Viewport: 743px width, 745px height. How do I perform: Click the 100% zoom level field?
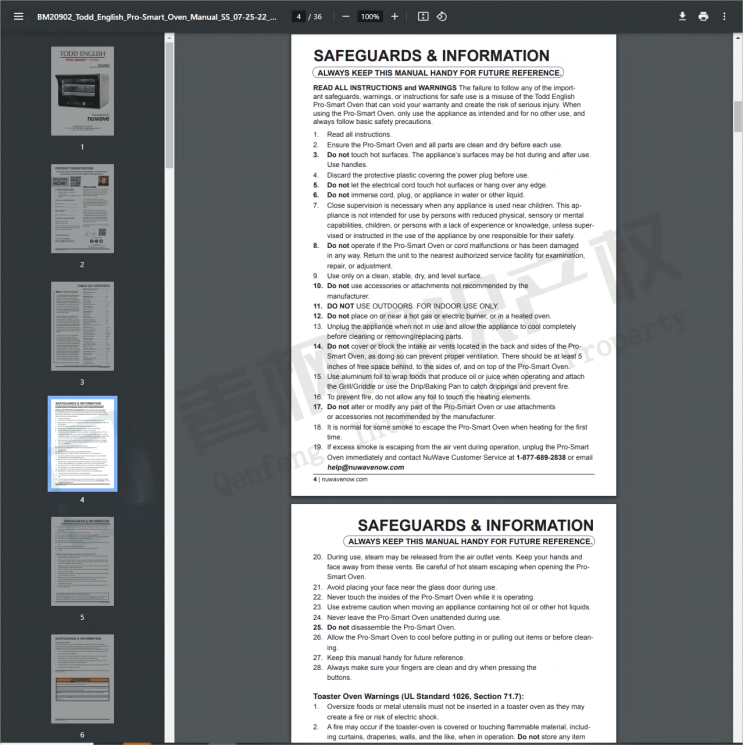point(370,17)
